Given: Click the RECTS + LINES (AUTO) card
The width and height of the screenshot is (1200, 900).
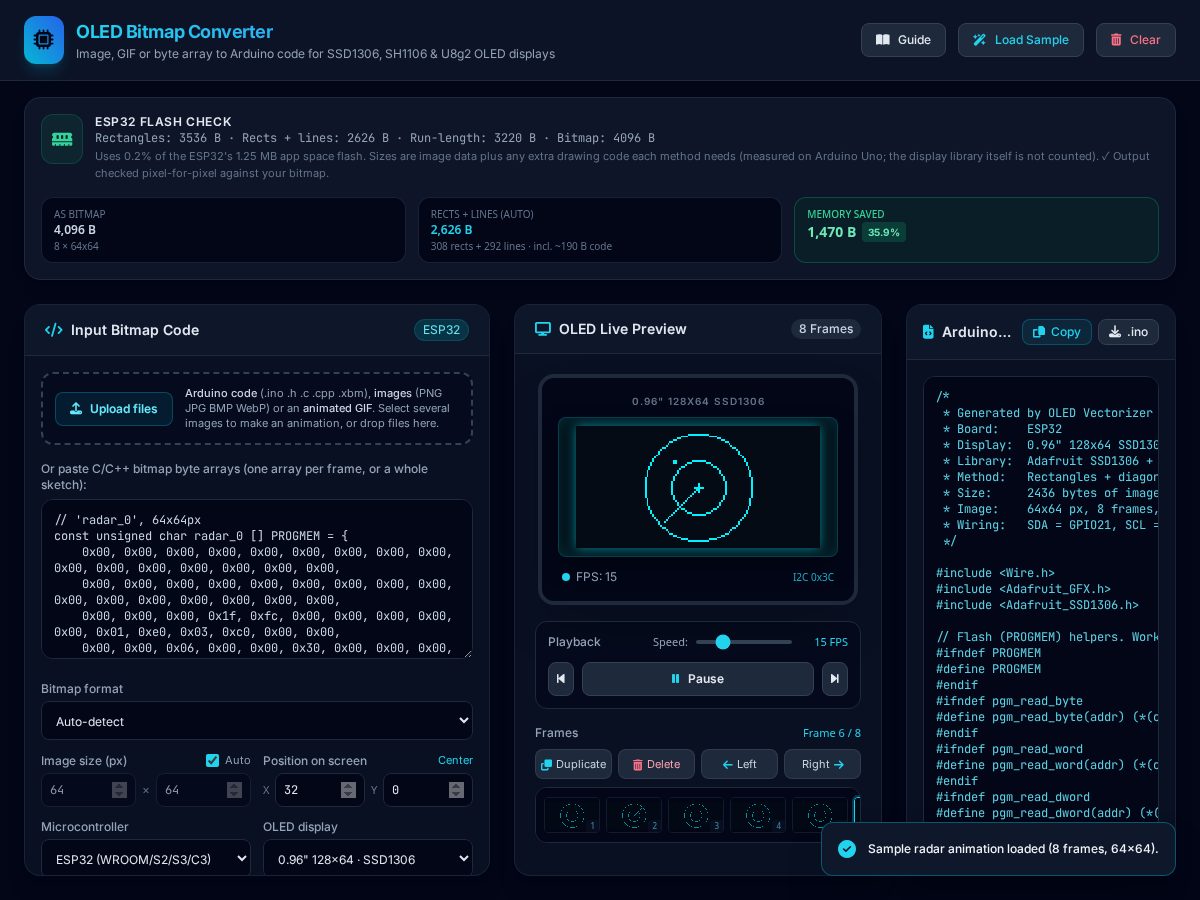Looking at the screenshot, I should (x=600, y=230).
